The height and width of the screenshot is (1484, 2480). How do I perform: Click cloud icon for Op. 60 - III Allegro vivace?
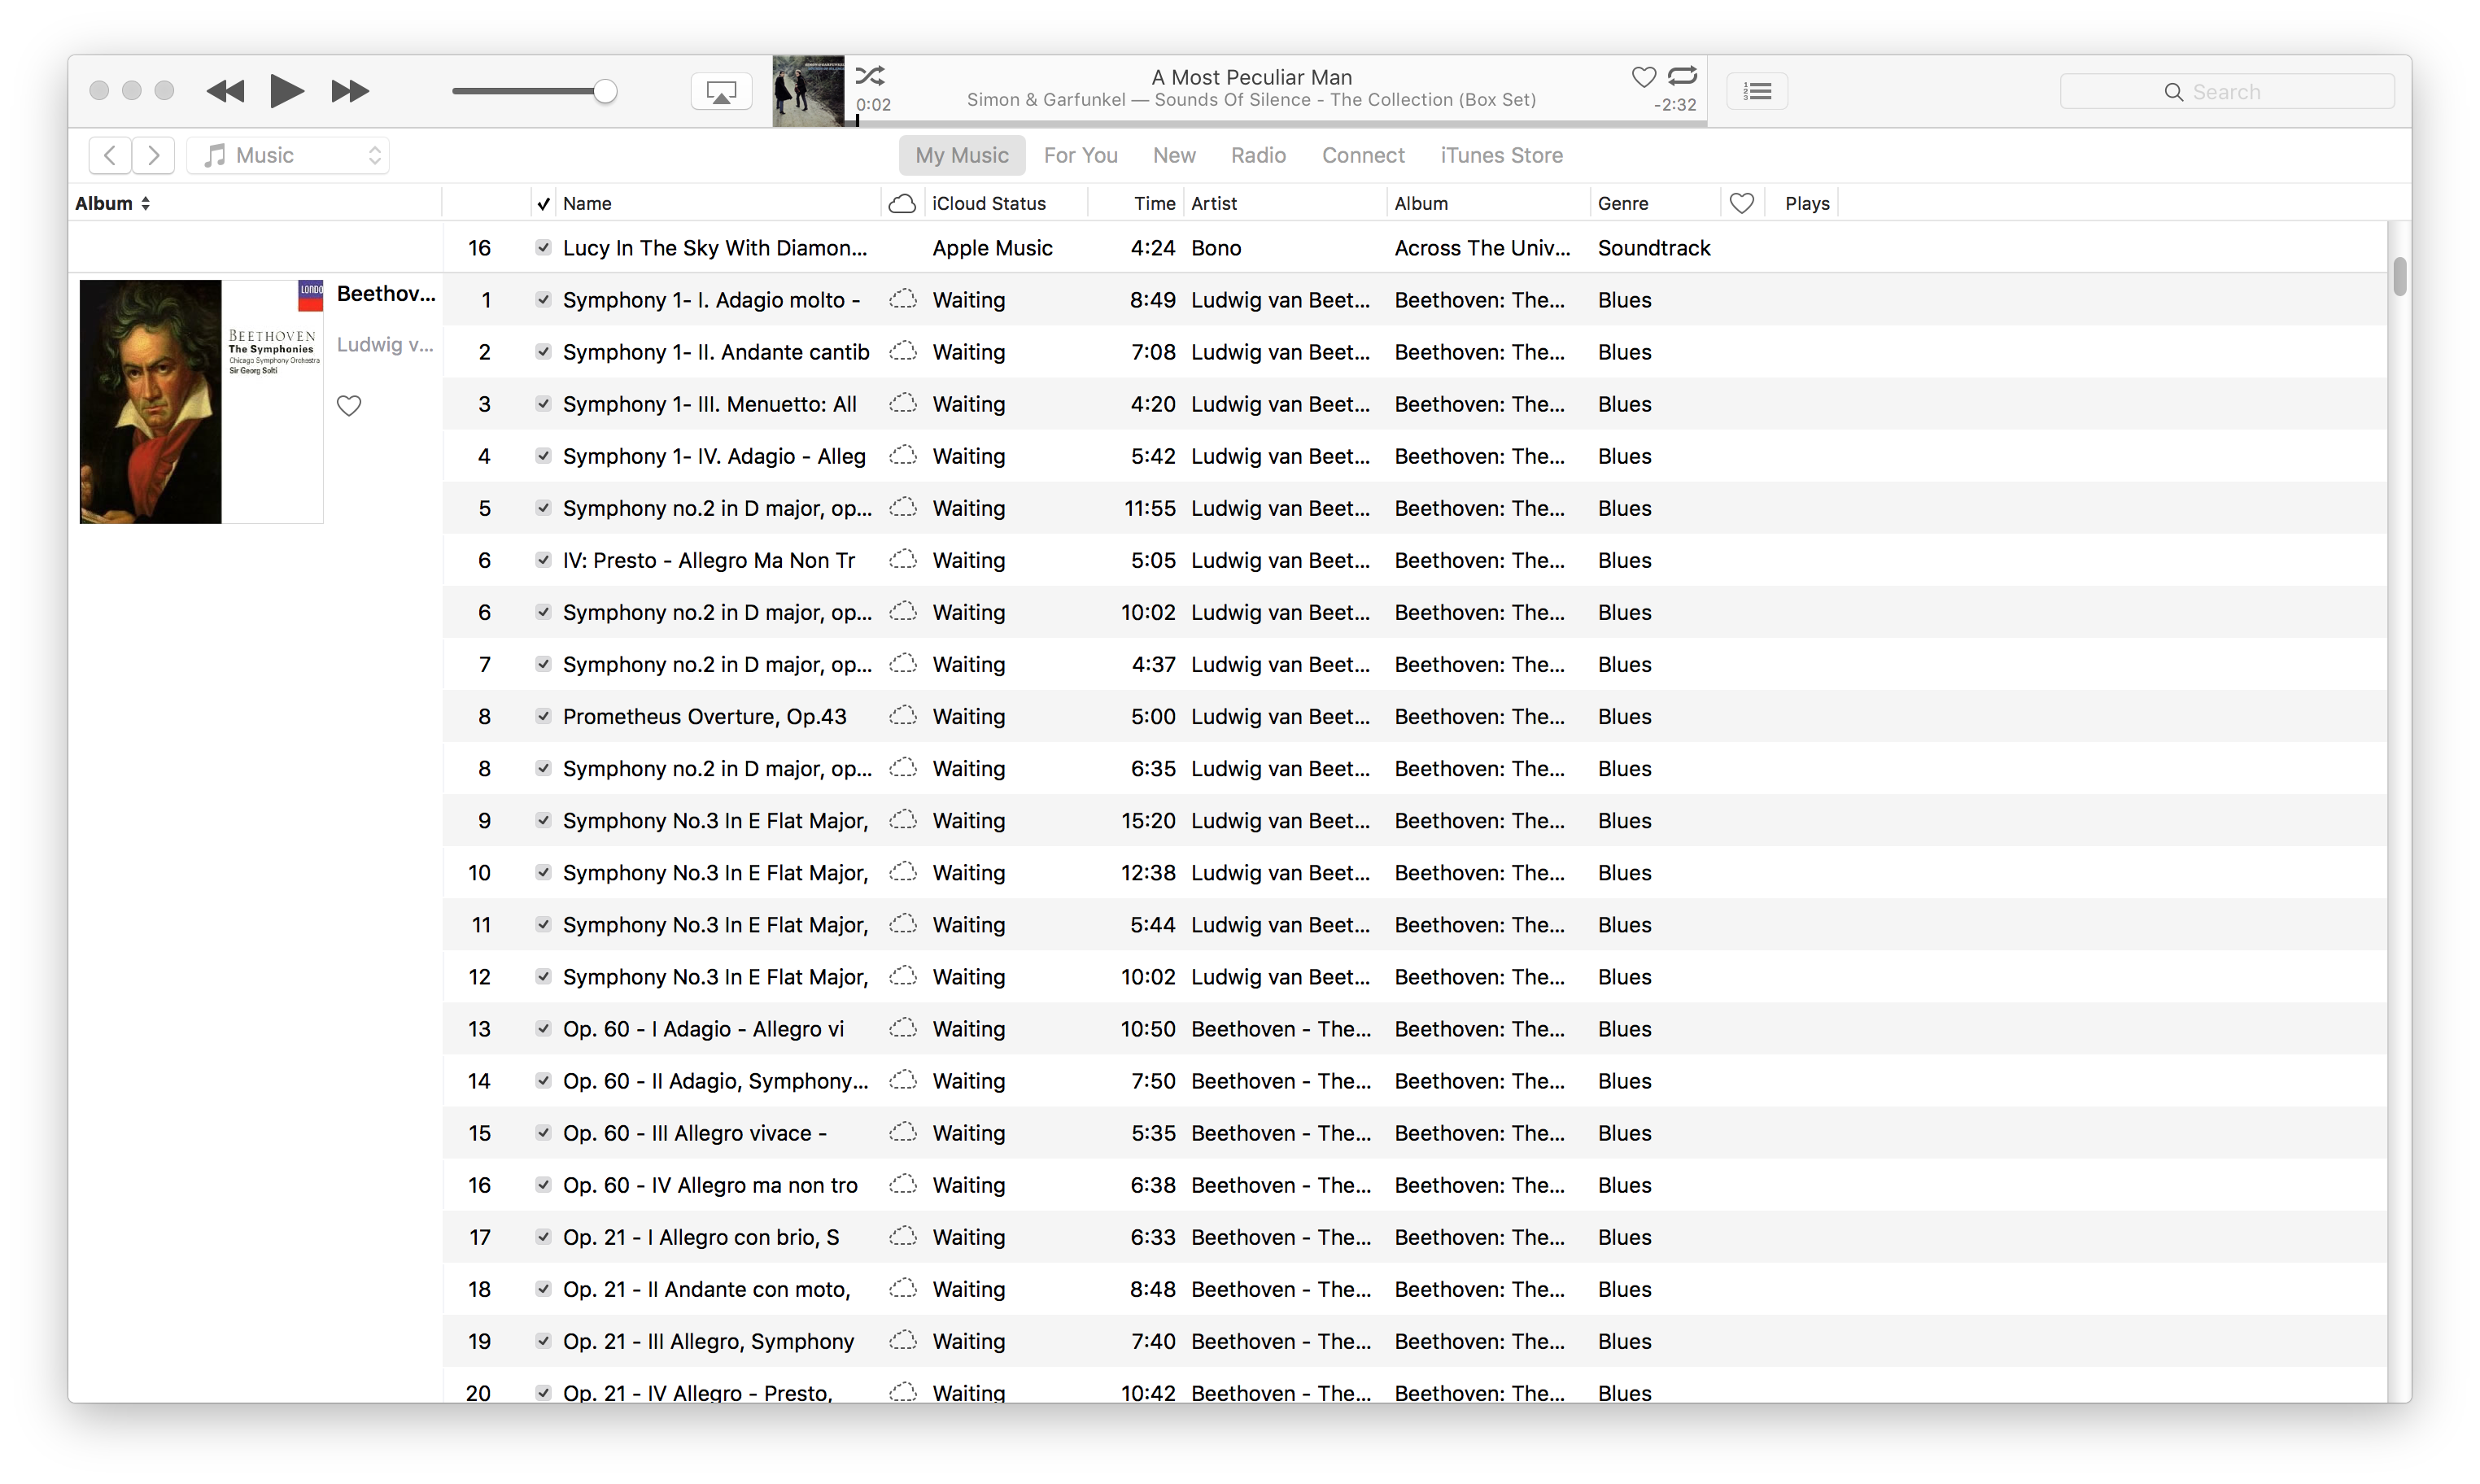tap(903, 1132)
